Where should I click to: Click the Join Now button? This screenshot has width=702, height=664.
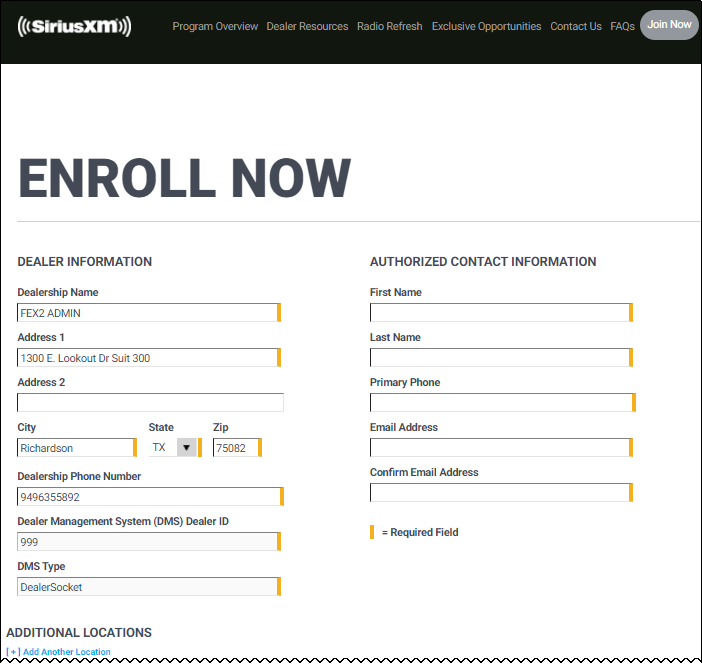click(669, 25)
